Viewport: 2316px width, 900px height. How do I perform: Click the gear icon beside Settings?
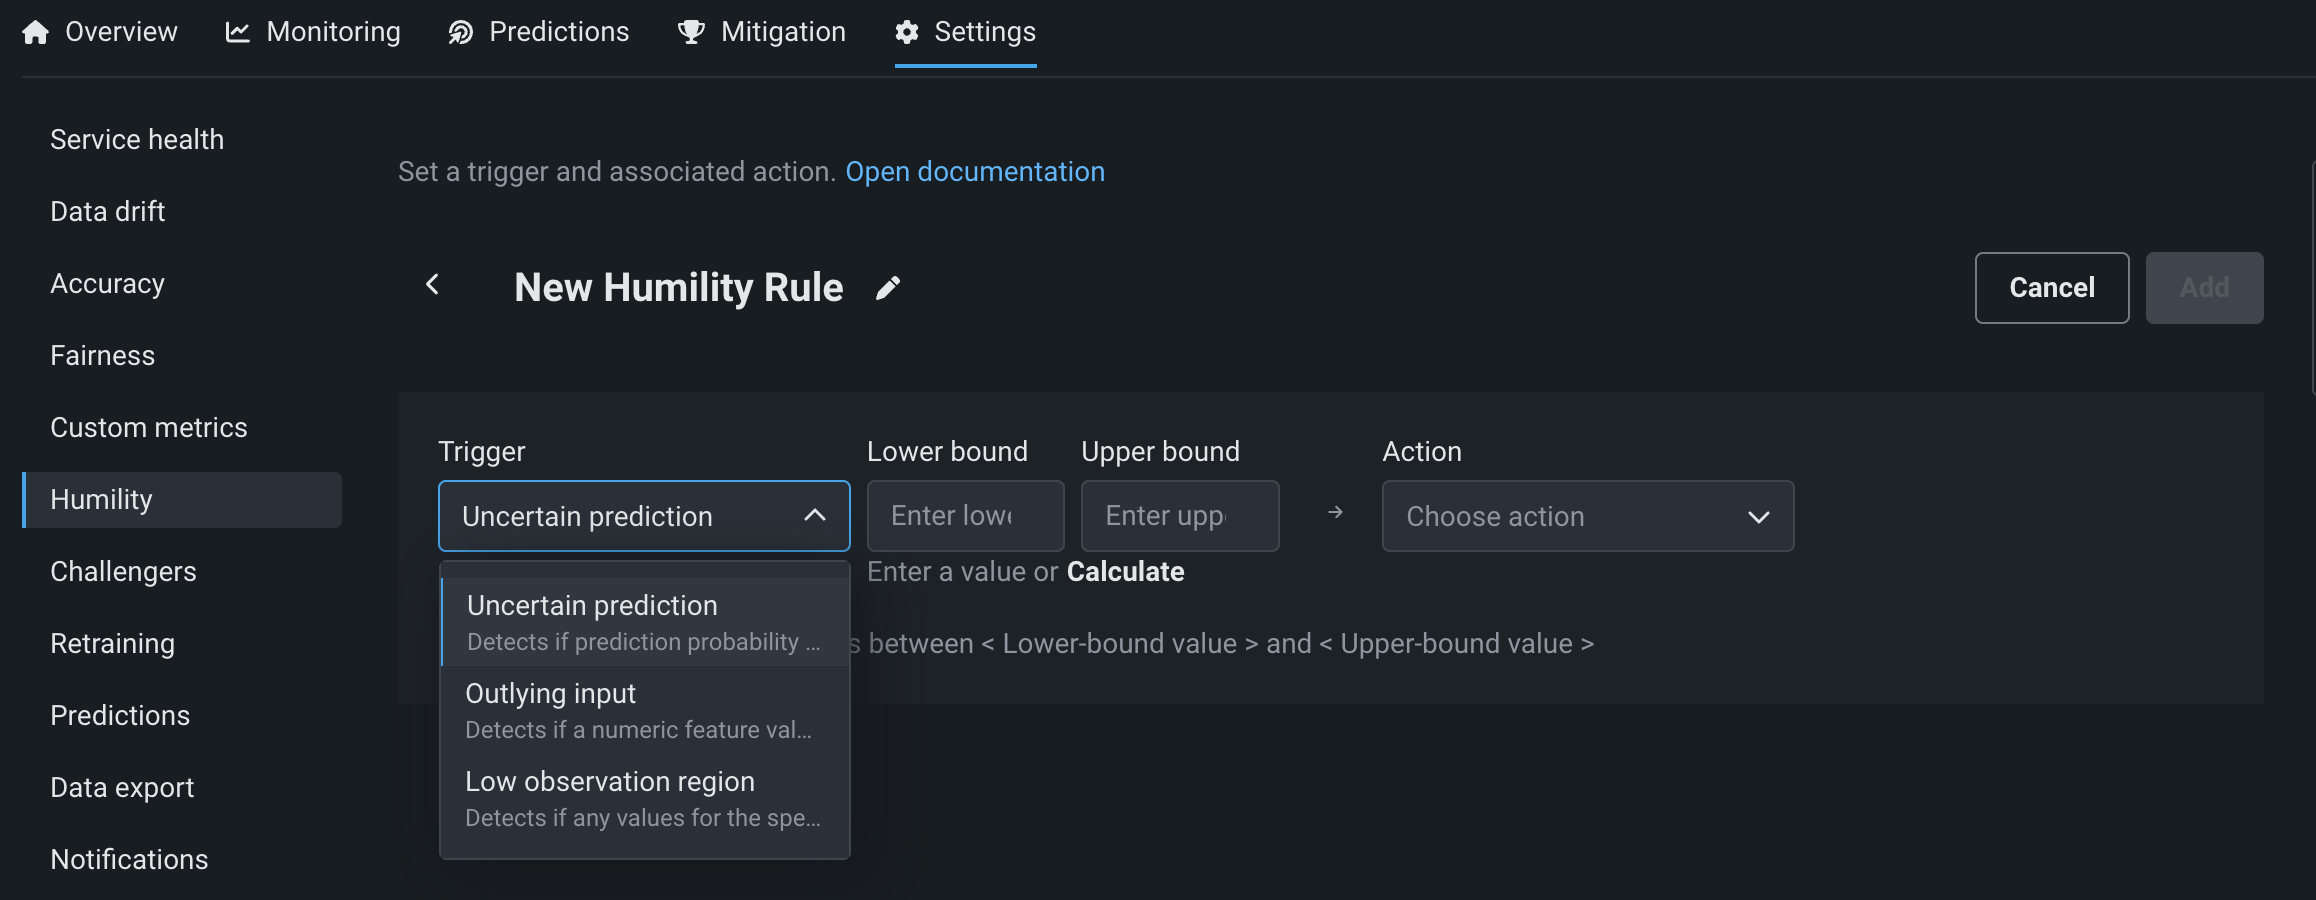point(907,32)
